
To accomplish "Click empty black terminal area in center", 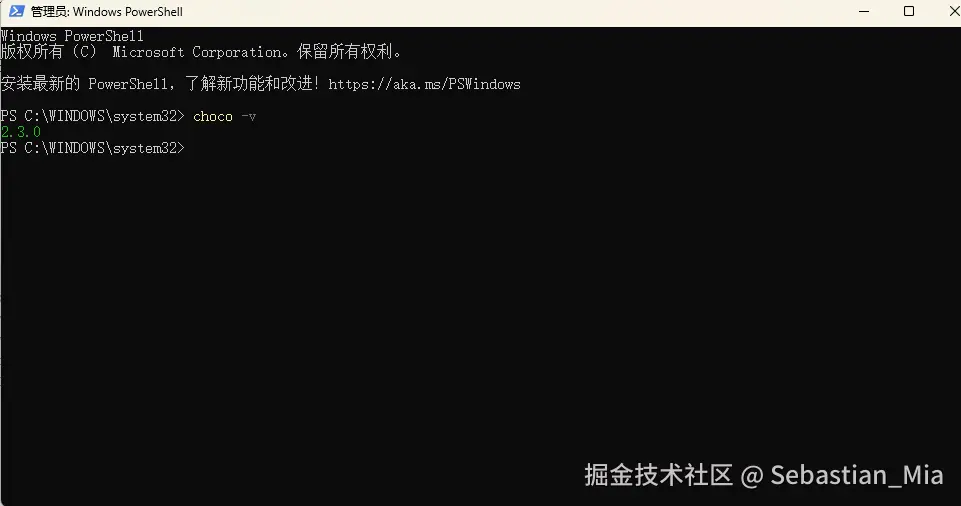I will (x=480, y=294).
